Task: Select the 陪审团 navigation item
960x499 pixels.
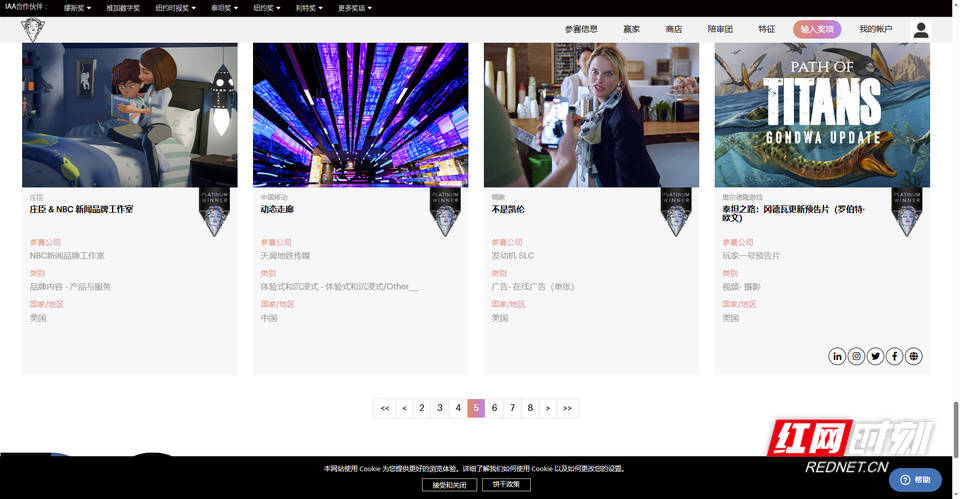Action: [720, 30]
